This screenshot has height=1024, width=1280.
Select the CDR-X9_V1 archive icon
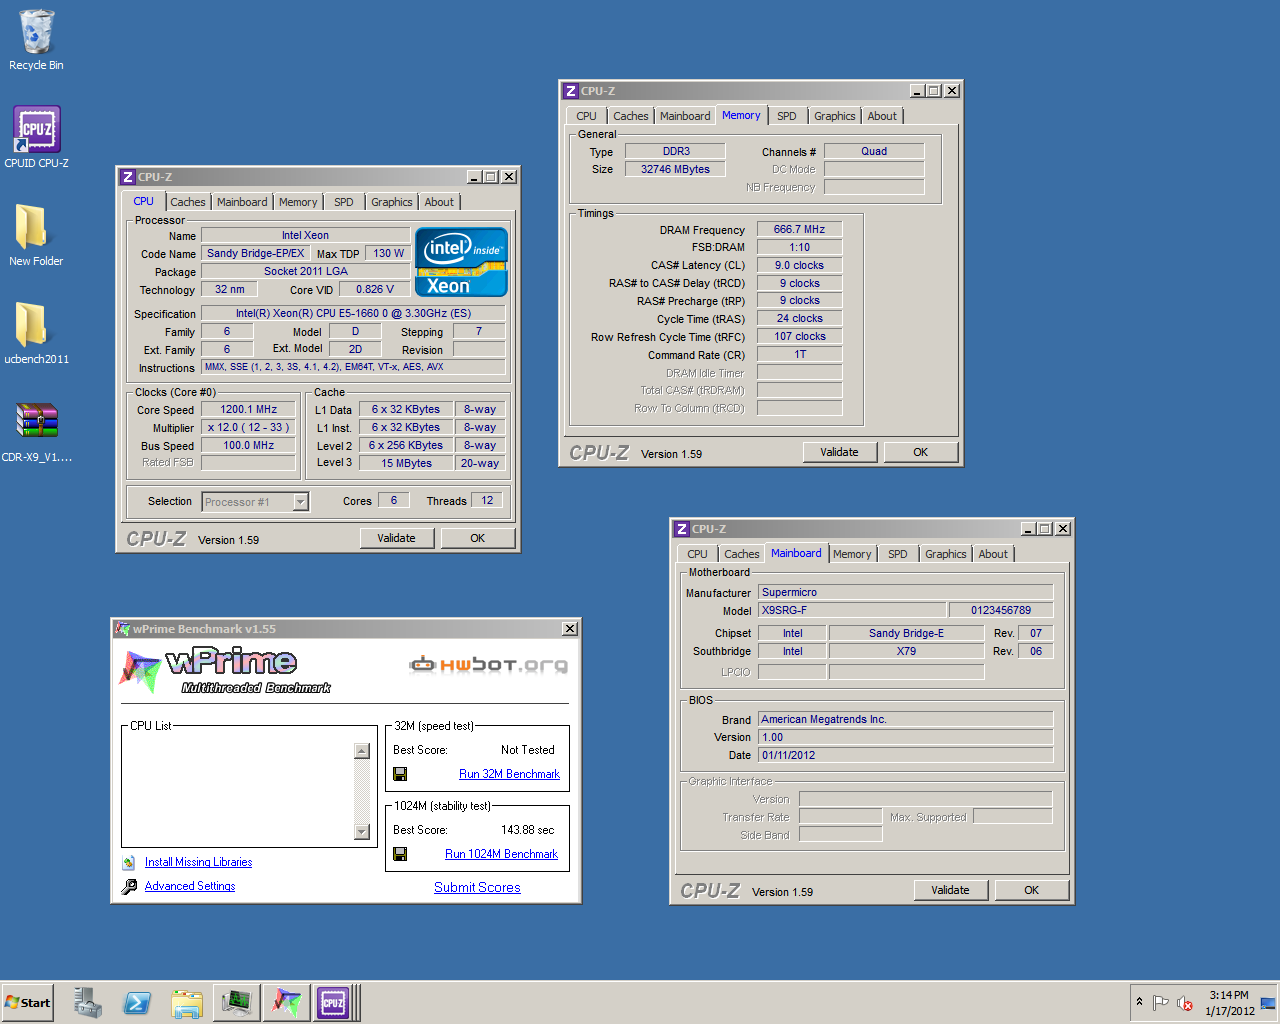[36, 432]
